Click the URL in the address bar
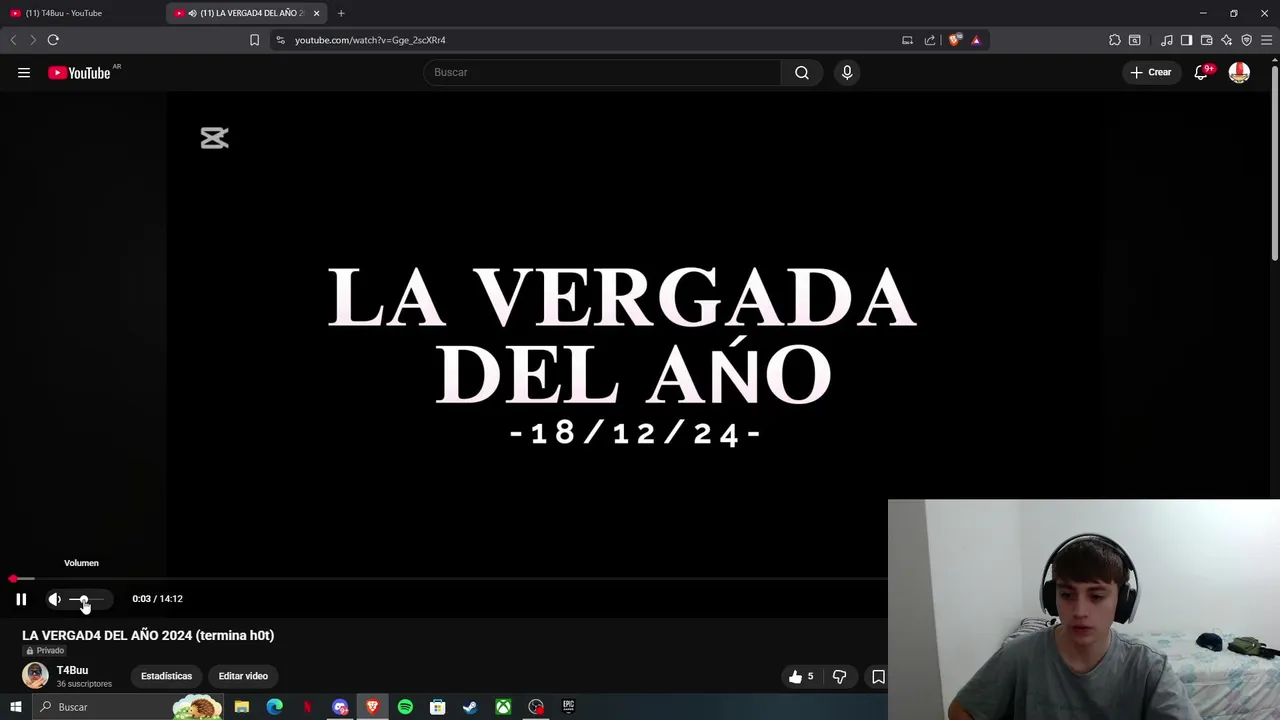Screen dimensions: 1280x720 tap(370, 40)
